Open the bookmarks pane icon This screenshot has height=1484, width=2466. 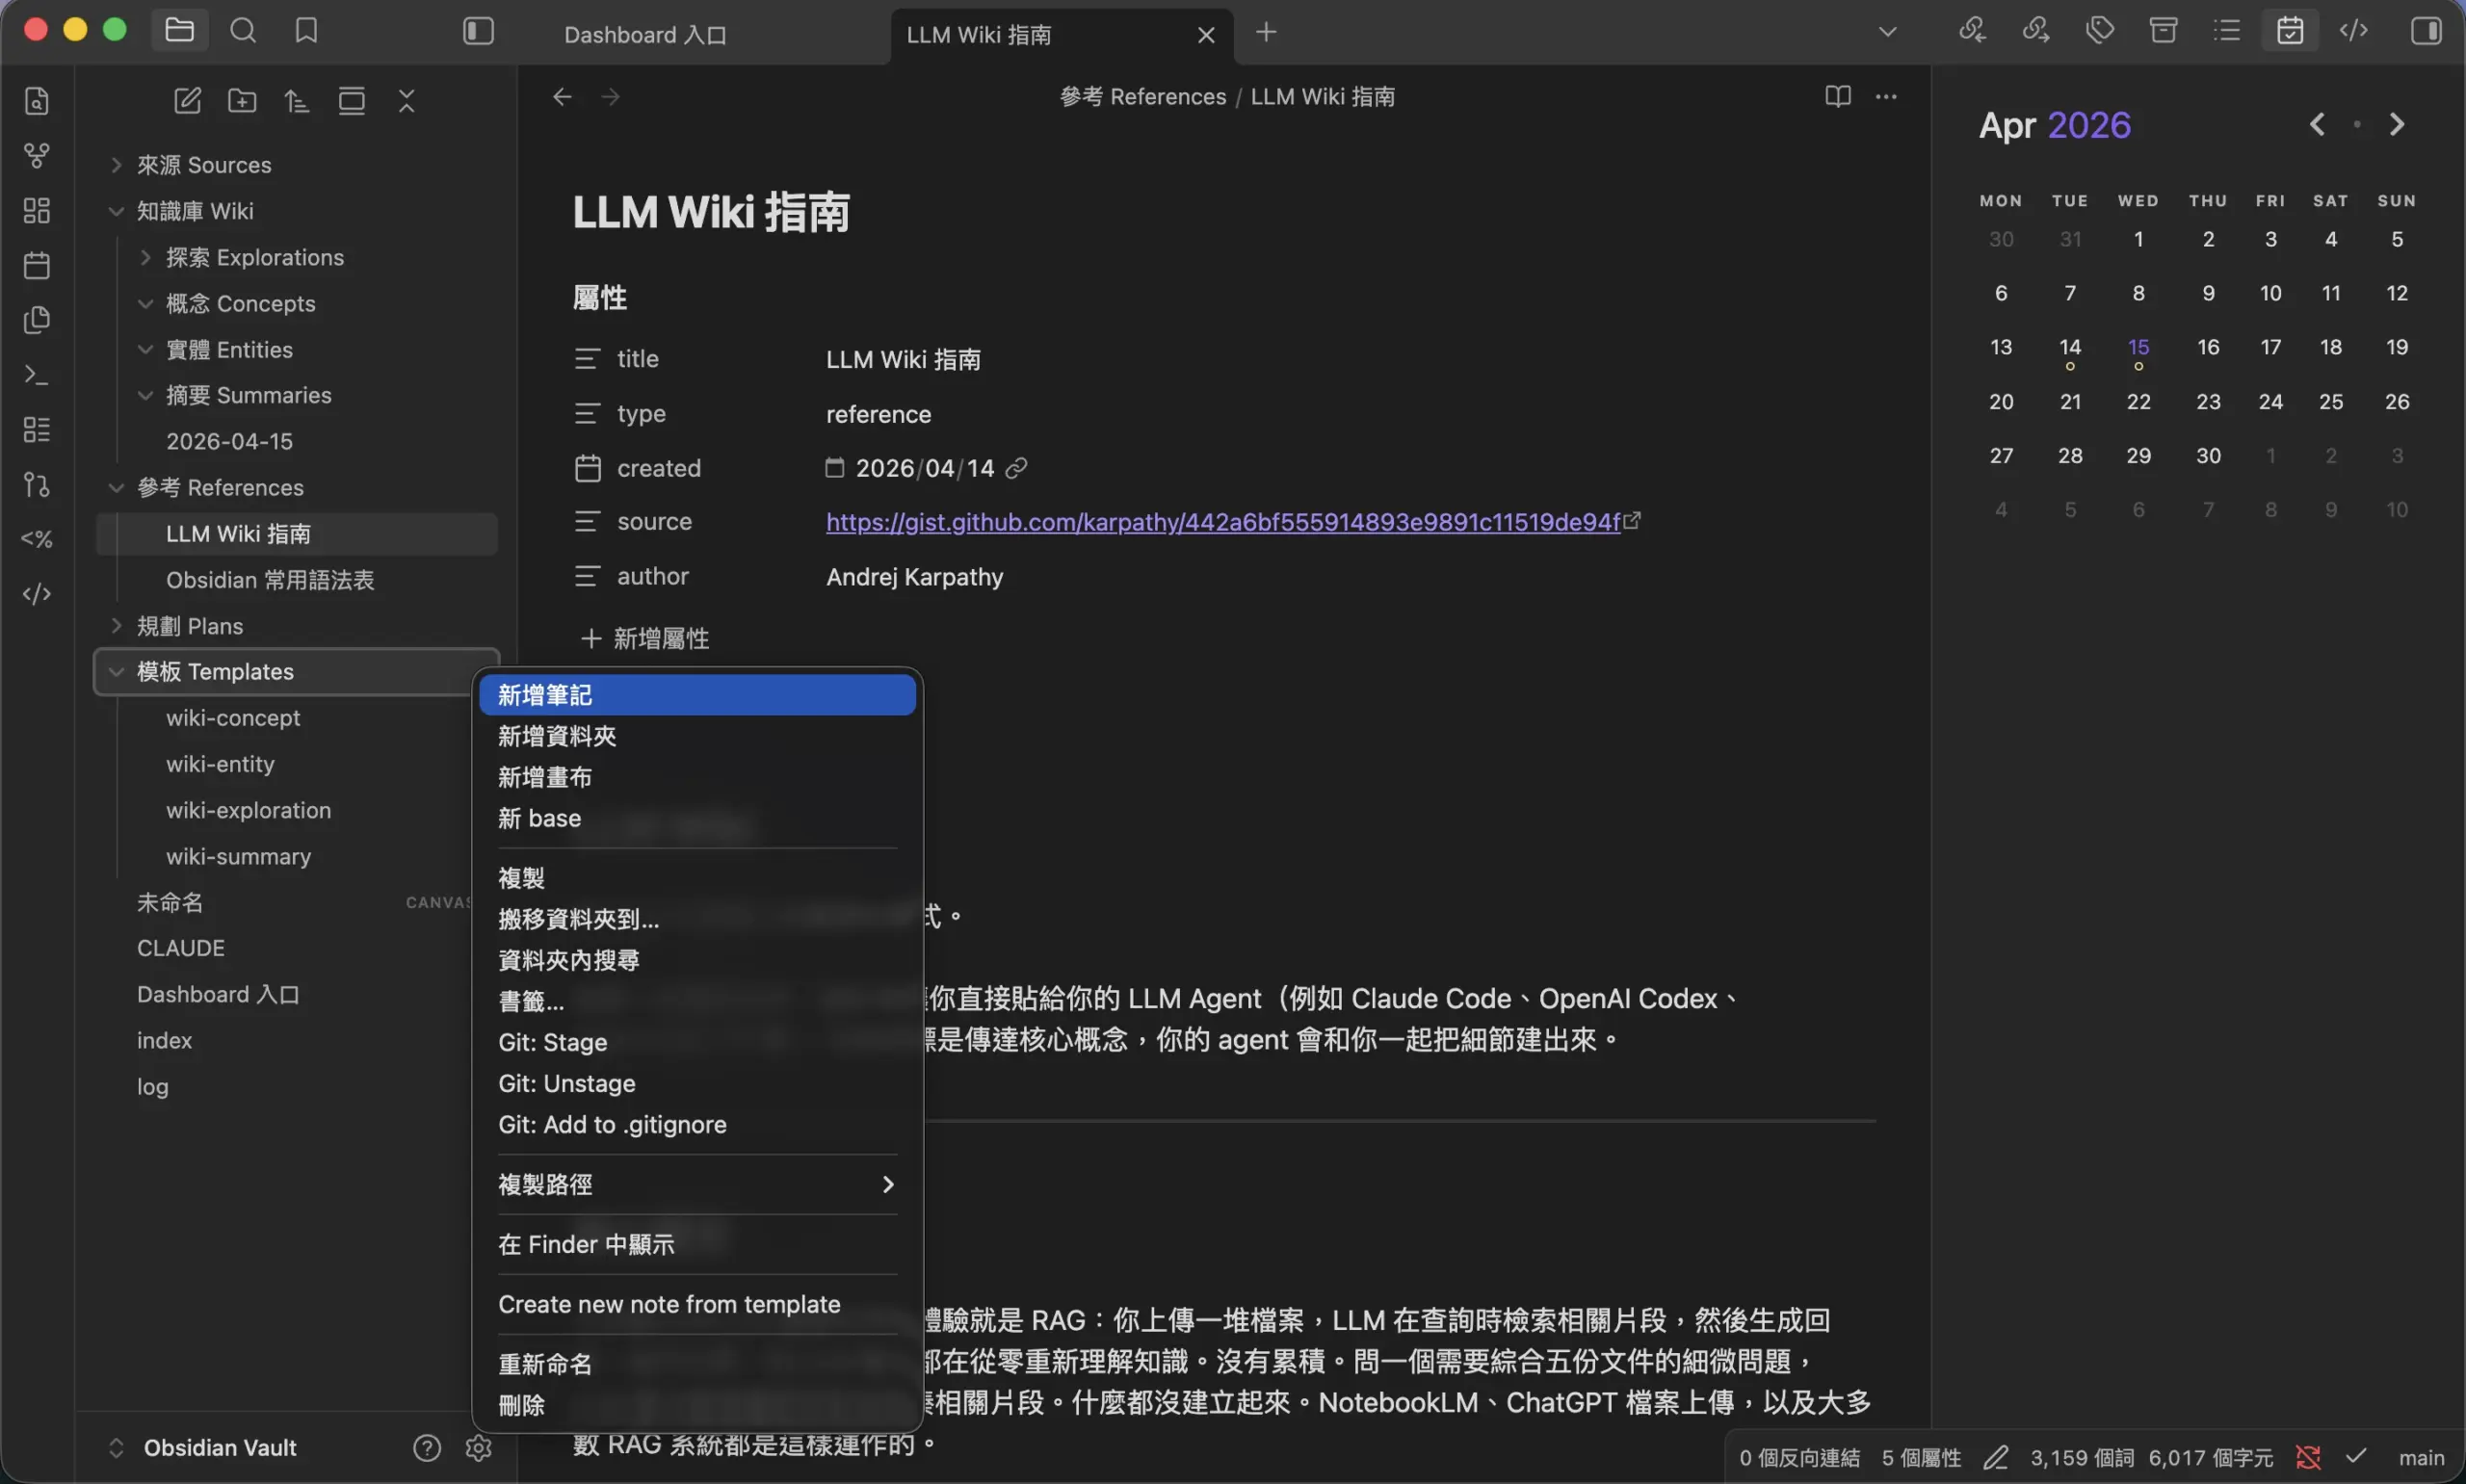pyautogui.click(x=306, y=31)
